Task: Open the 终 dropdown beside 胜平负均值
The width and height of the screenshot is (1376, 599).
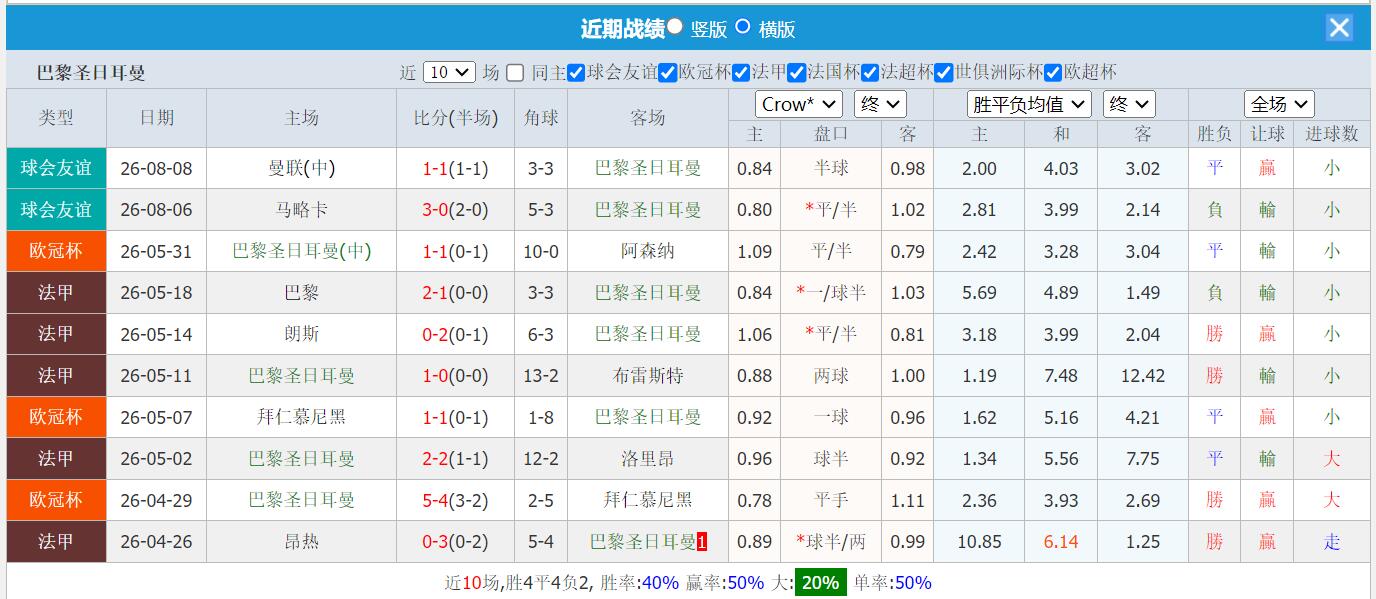Action: click(1129, 104)
